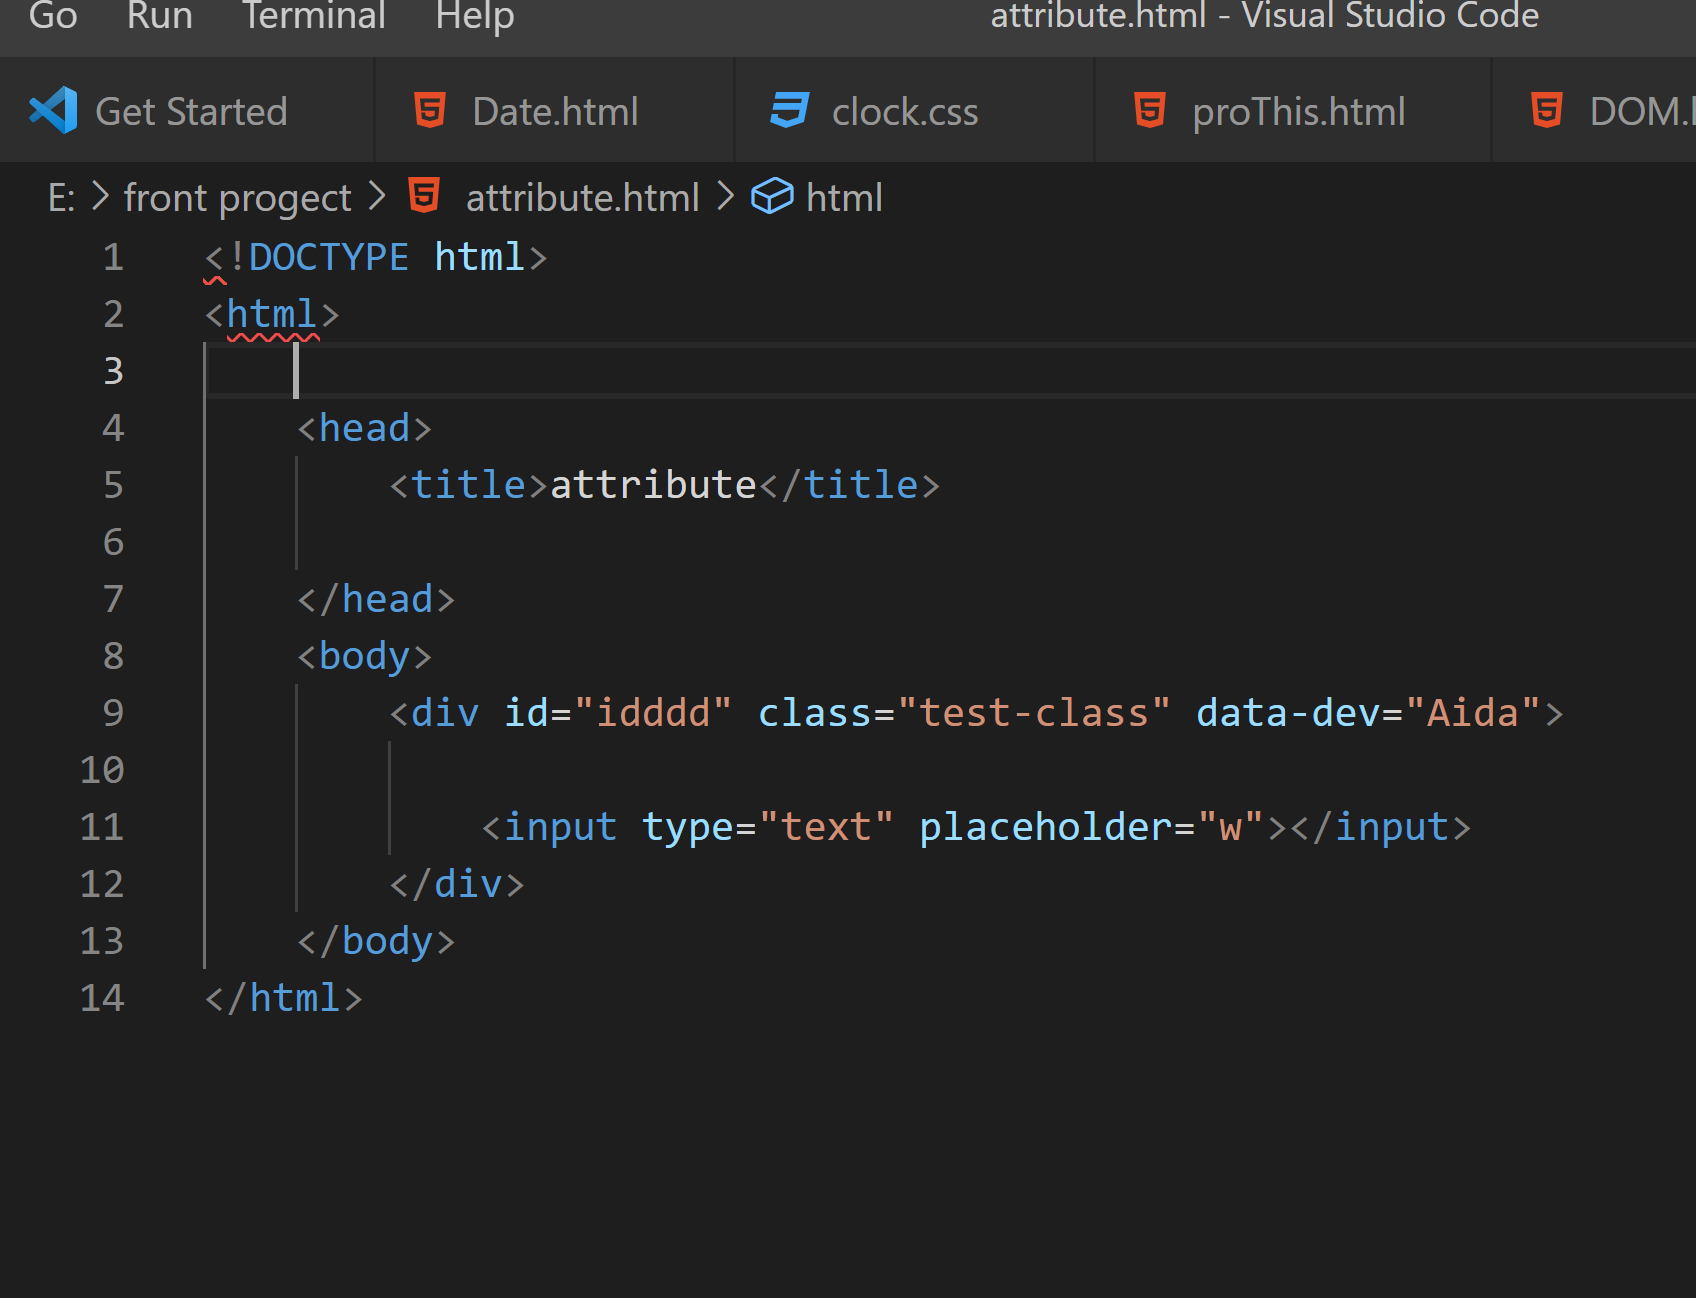Image resolution: width=1696 pixels, height=1298 pixels.
Task: Expand breadcrumb chevron after E:
Action: (x=100, y=196)
